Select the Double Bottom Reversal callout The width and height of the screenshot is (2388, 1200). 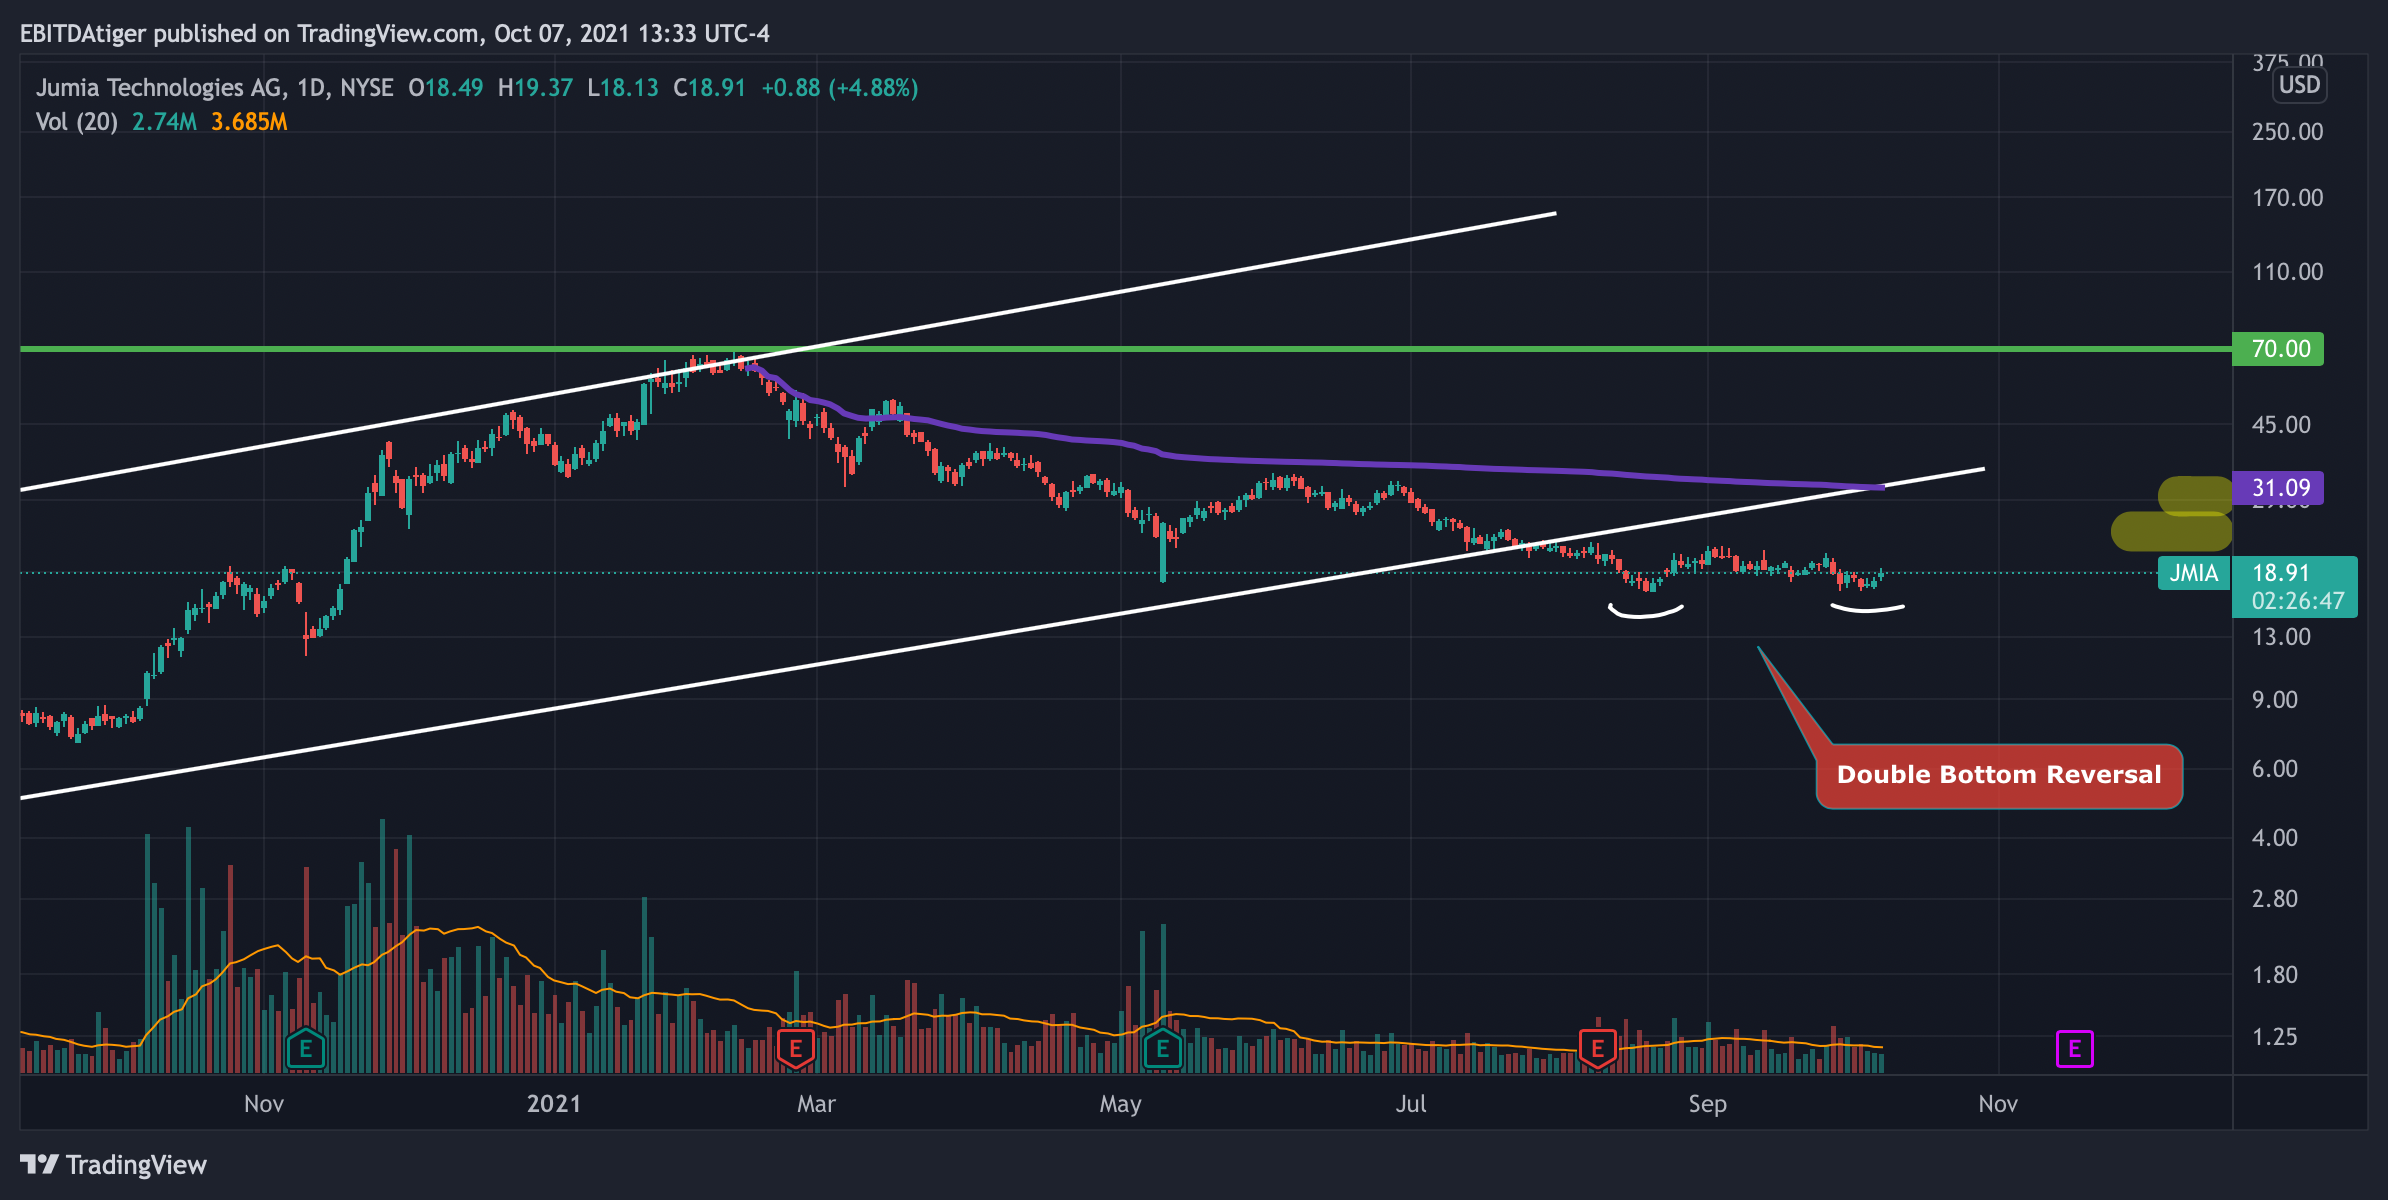pos(1999,775)
